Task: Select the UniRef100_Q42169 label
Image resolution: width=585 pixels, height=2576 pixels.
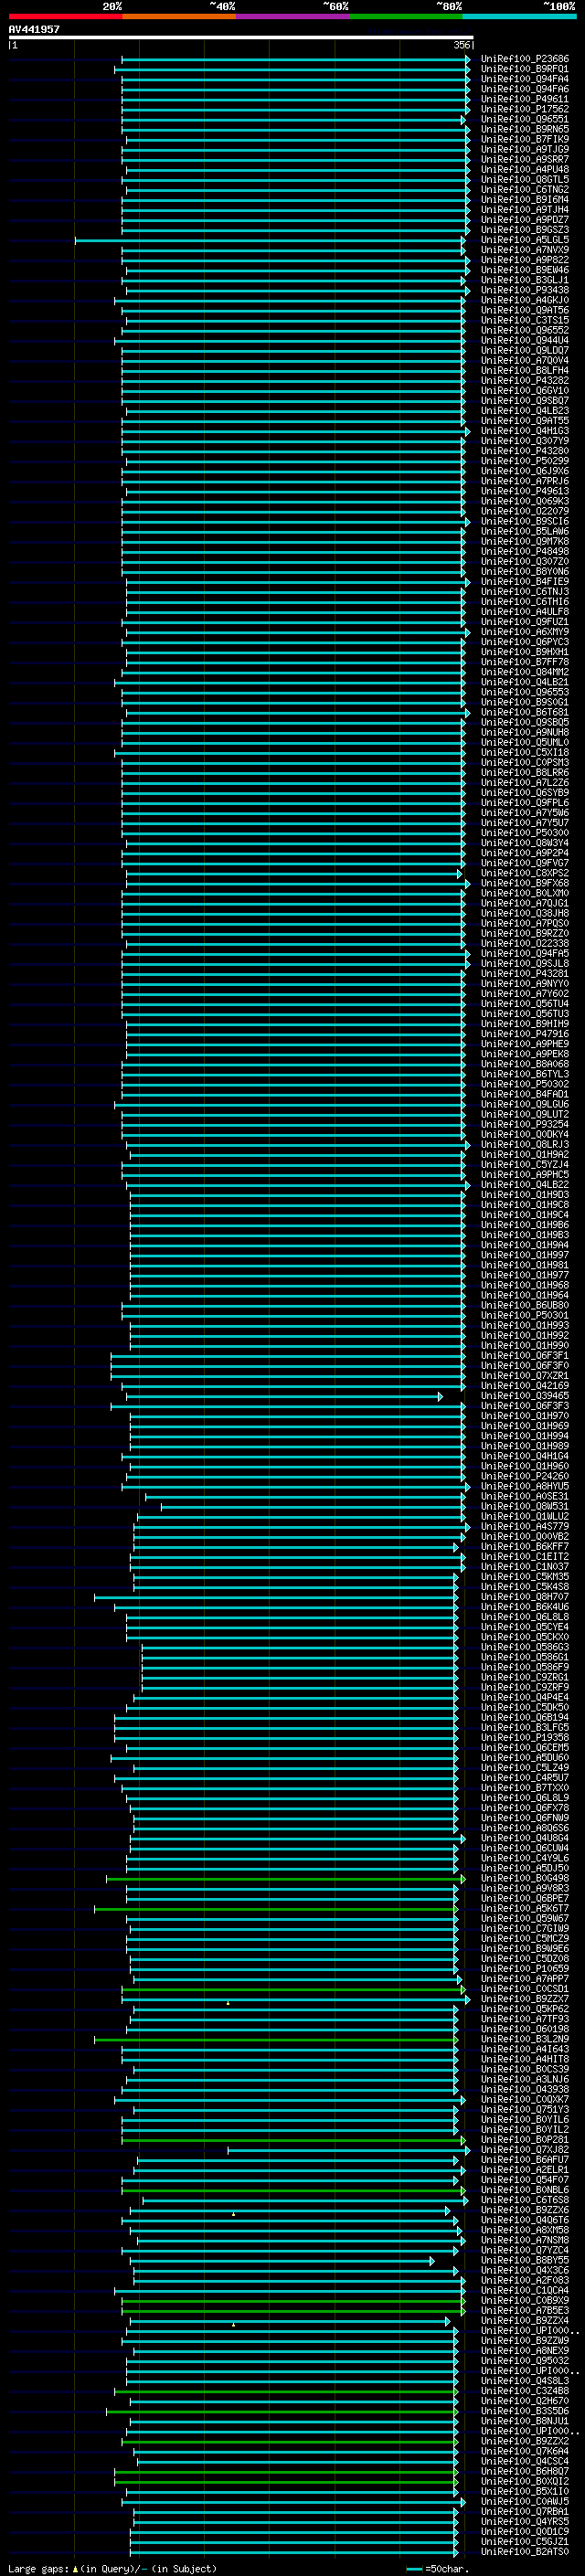Action: [x=525, y=1386]
